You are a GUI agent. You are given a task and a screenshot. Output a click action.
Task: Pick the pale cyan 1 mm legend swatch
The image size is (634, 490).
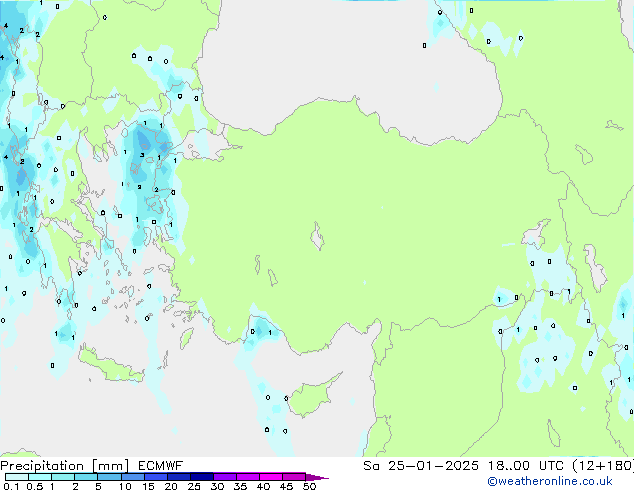pyautogui.click(x=62, y=477)
